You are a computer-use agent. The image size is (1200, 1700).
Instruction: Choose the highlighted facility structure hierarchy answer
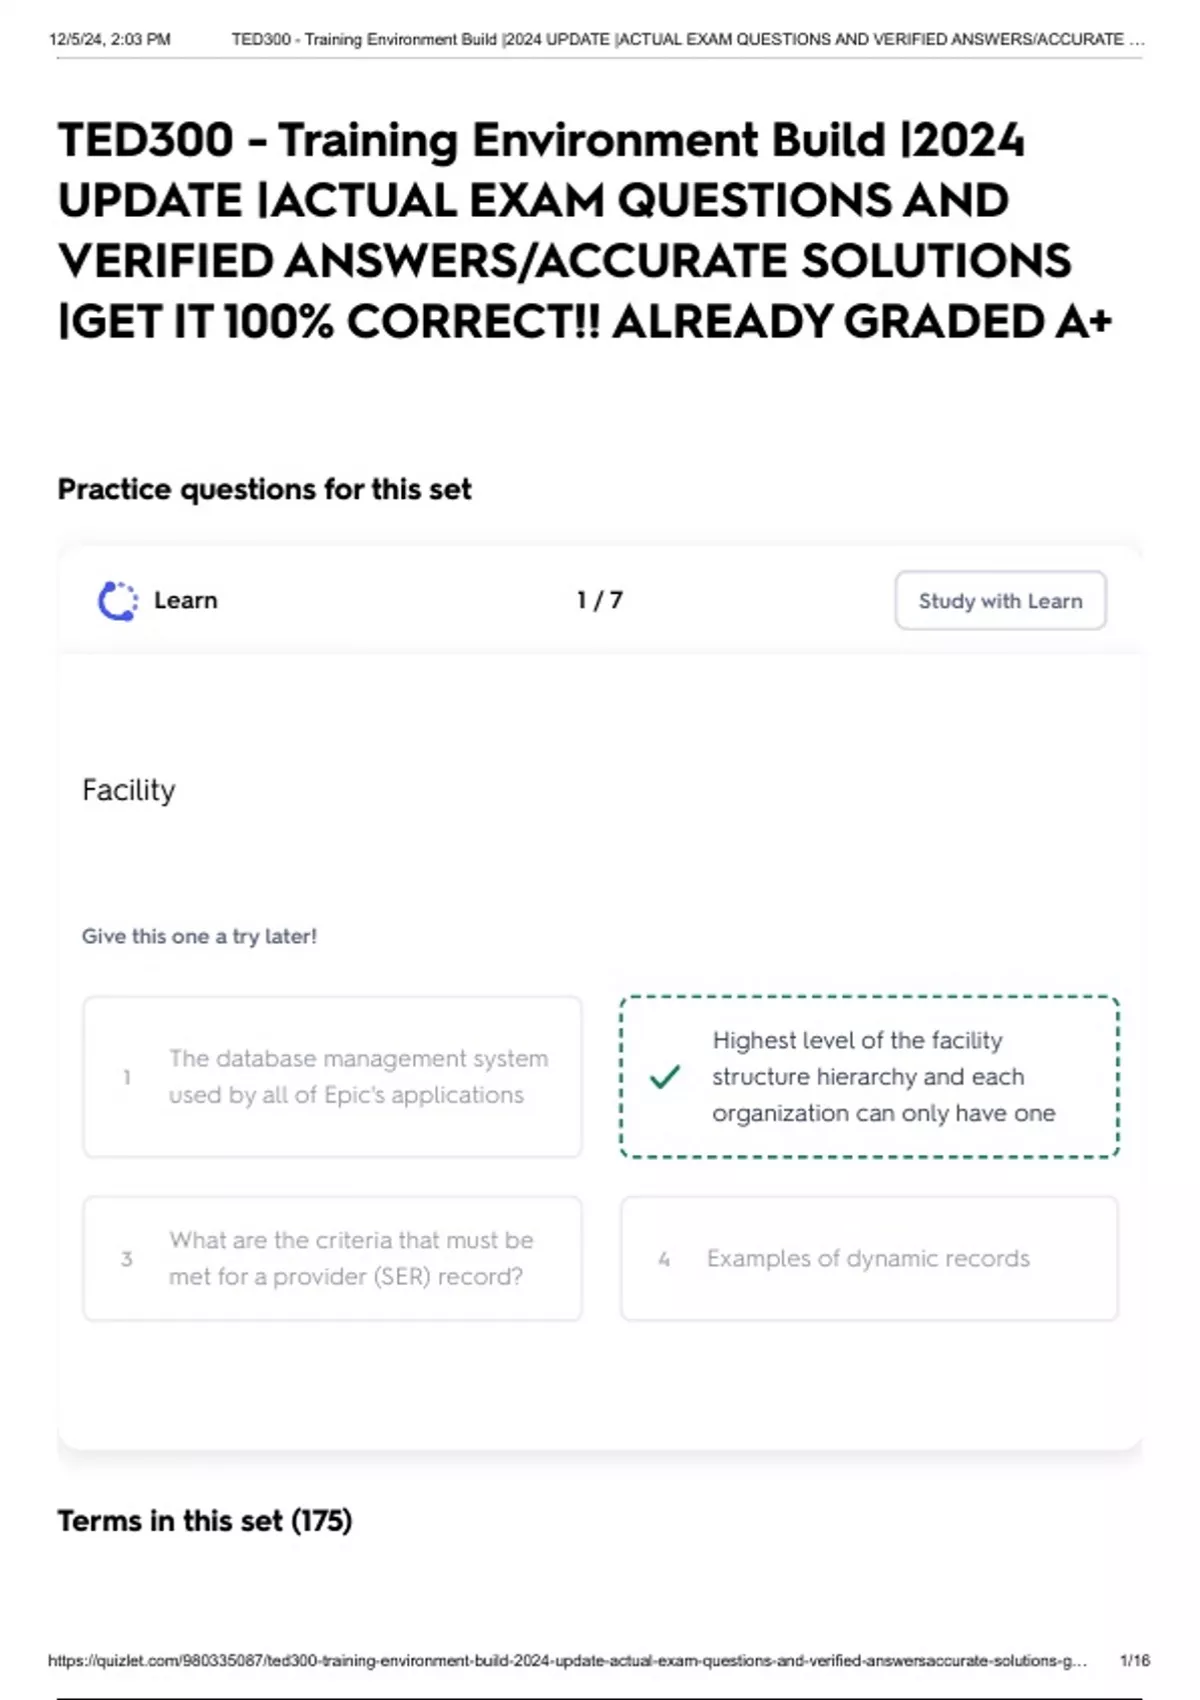point(868,1076)
